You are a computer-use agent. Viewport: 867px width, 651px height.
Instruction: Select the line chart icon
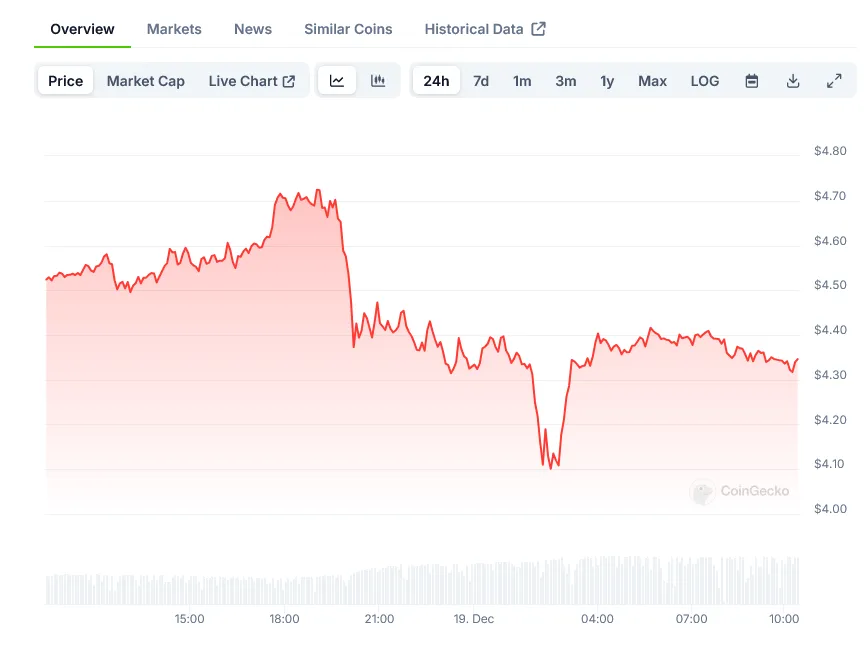pos(336,80)
